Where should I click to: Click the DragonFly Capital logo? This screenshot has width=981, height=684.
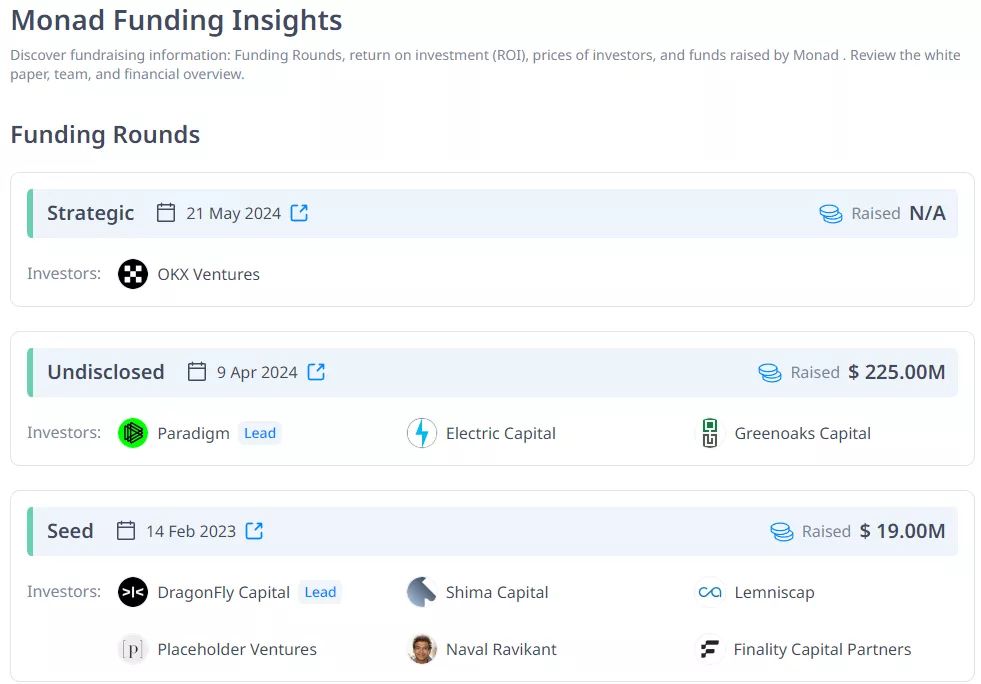pyautogui.click(x=133, y=592)
